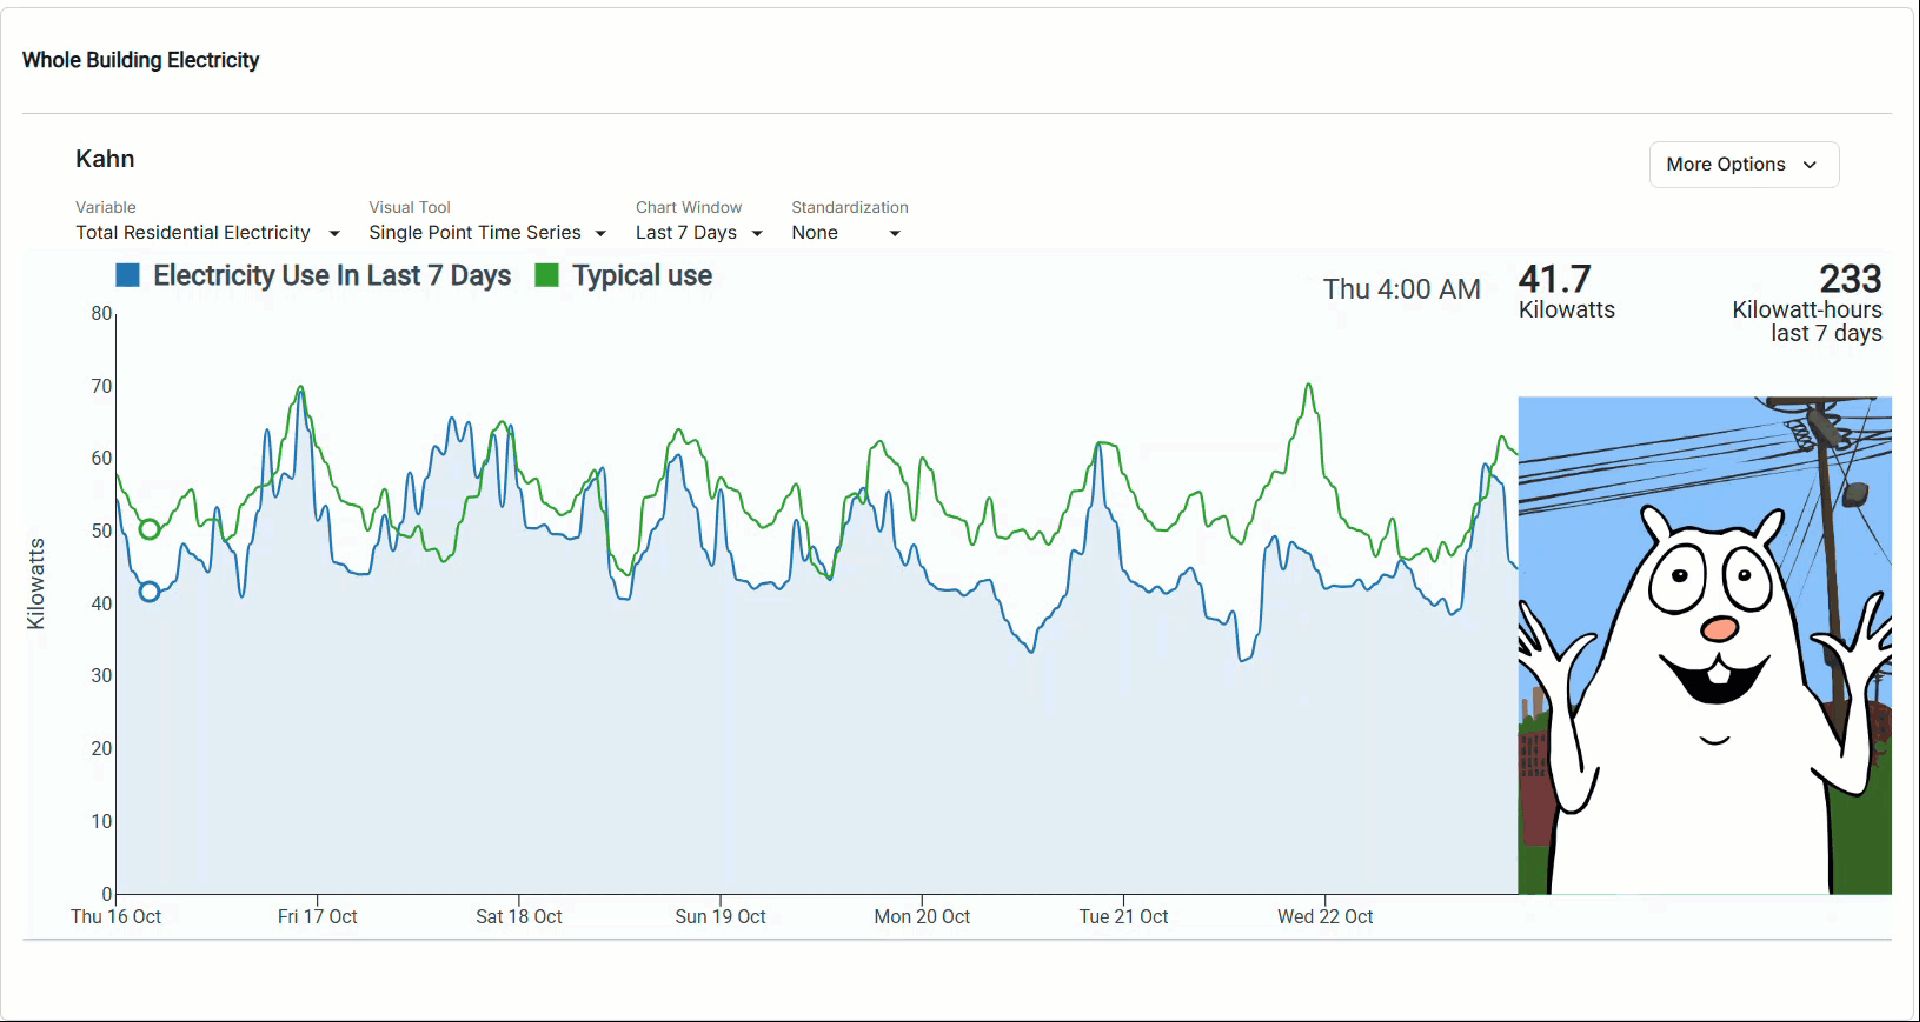
Task: Click the Standardization field label
Action: [850, 207]
